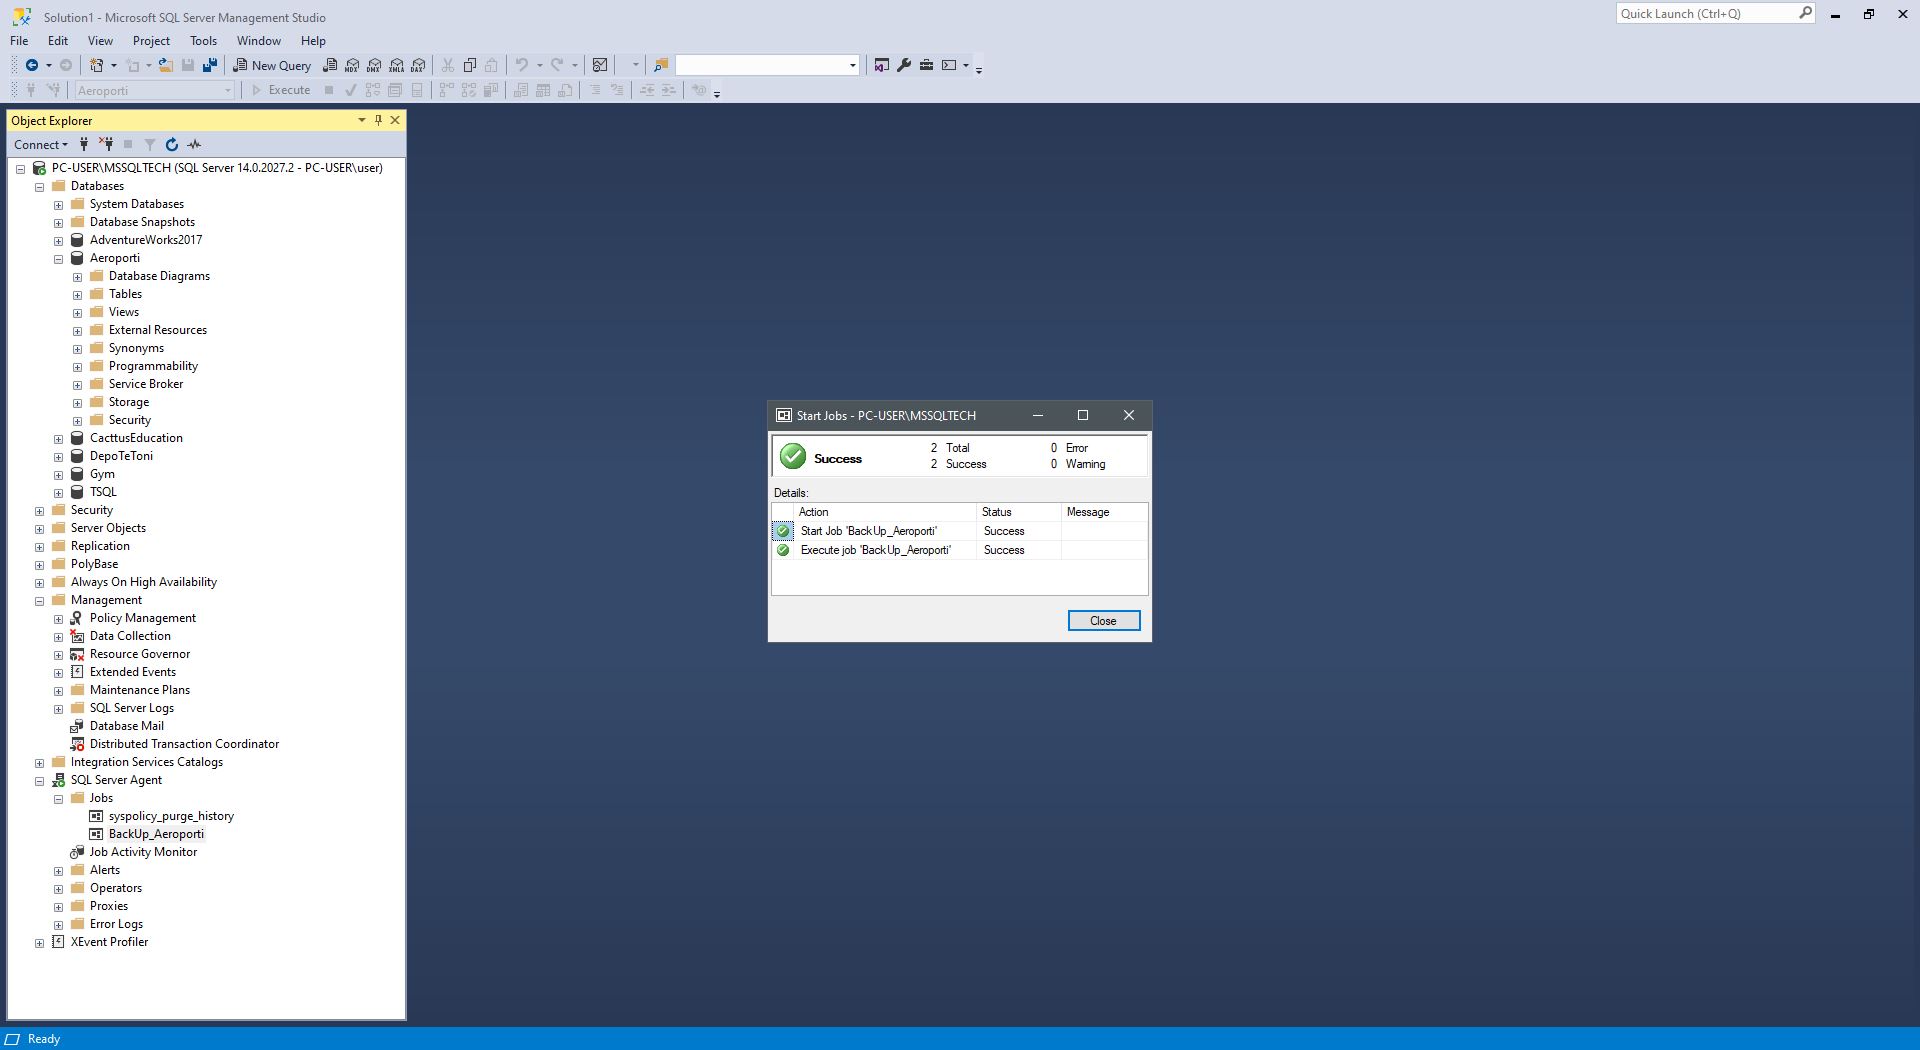Start a New Query
The height and width of the screenshot is (1050, 1920).
tap(272, 65)
